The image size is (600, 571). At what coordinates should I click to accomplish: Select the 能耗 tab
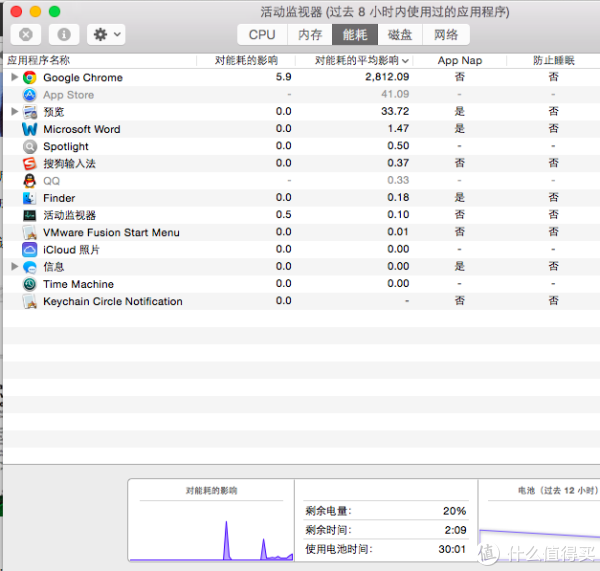pyautogui.click(x=355, y=35)
